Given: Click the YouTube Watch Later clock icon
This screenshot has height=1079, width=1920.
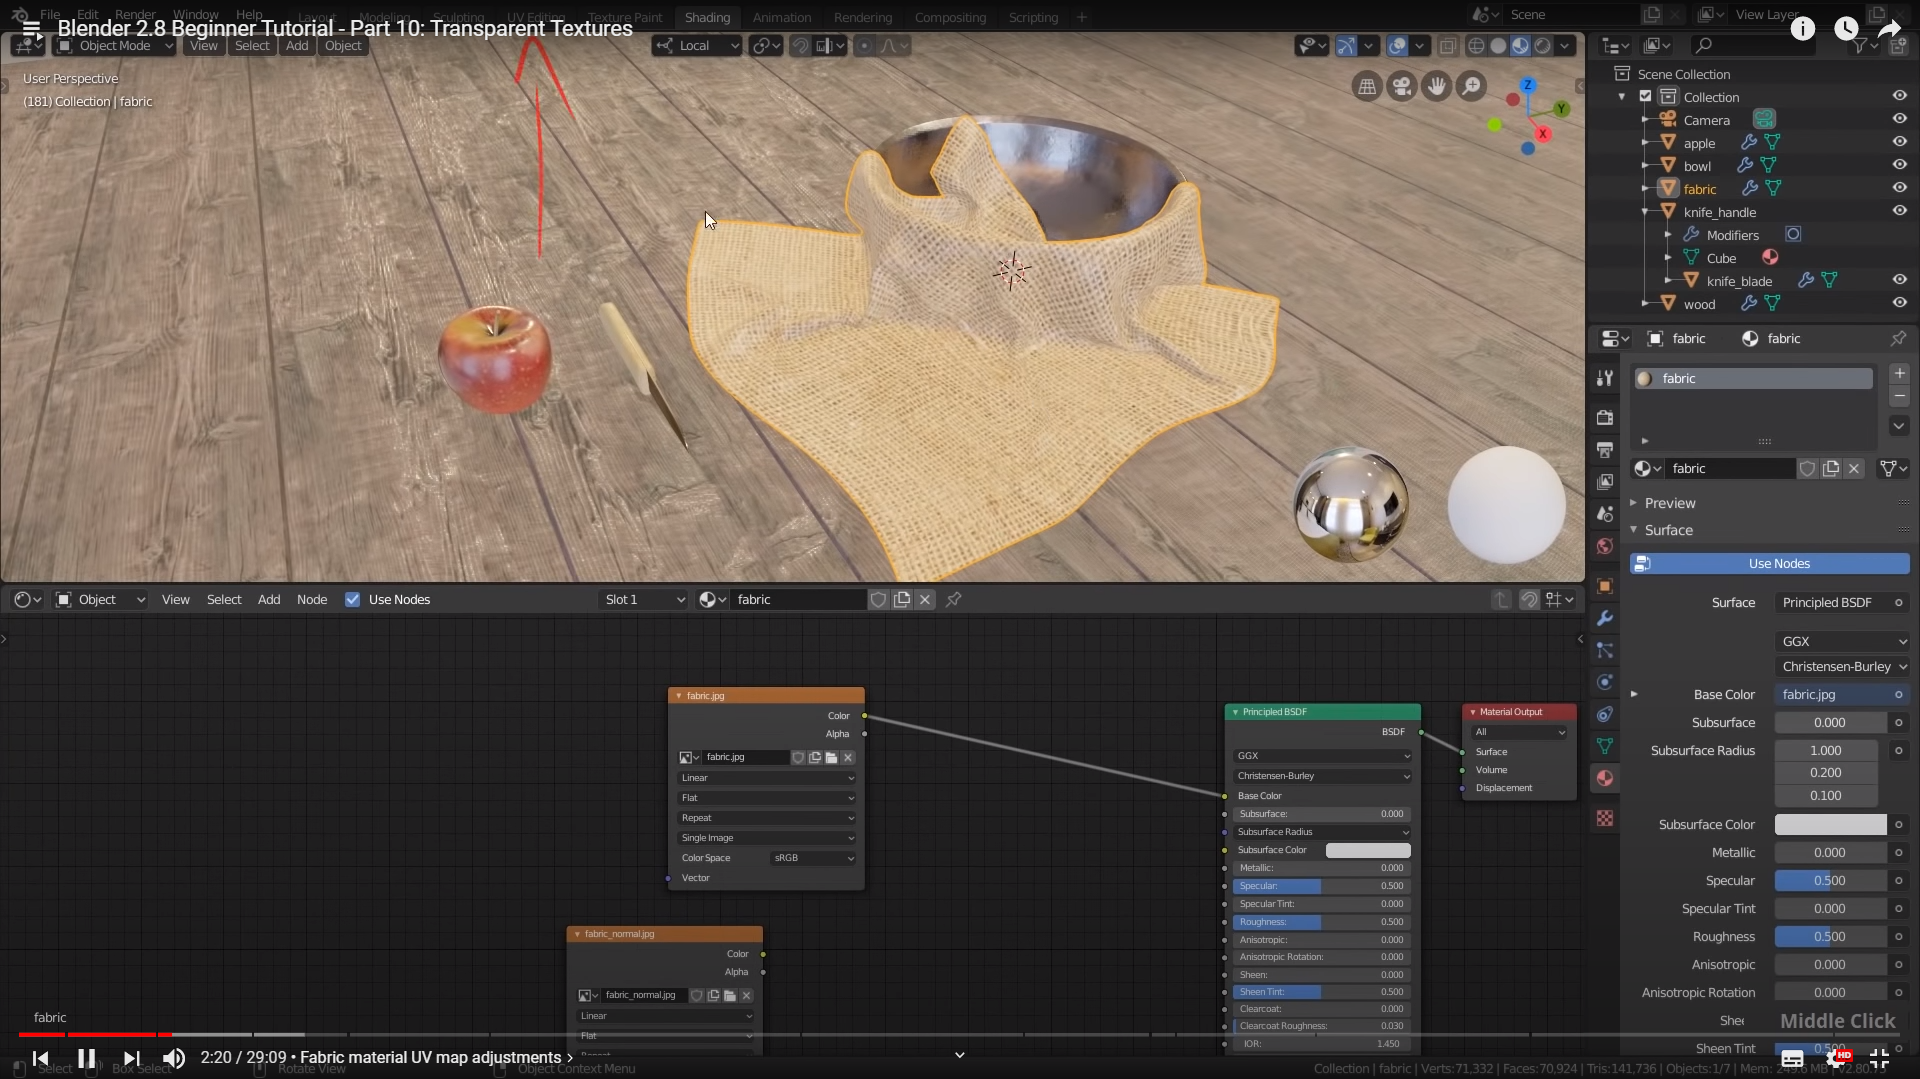Looking at the screenshot, I should [x=1846, y=29].
